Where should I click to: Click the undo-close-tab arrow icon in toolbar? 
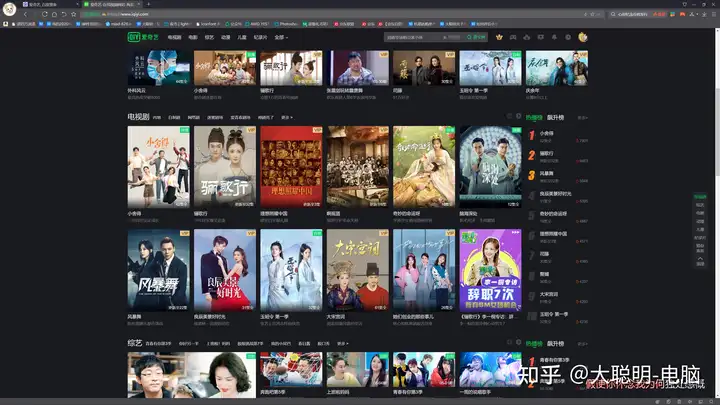pos(64,14)
